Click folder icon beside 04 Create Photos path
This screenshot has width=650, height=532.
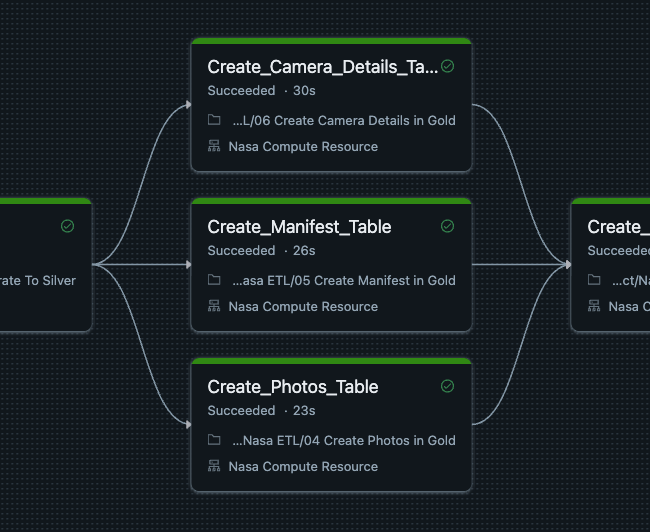pos(214,440)
